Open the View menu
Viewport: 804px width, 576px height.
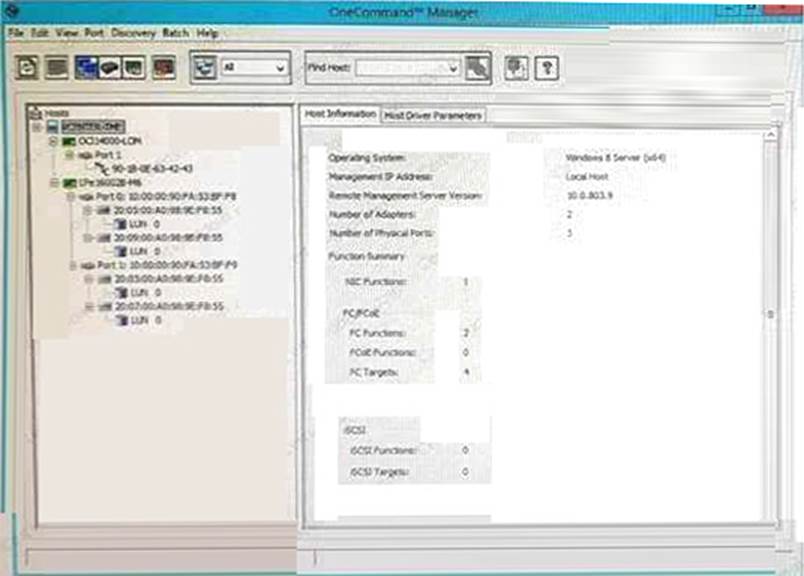[67, 33]
